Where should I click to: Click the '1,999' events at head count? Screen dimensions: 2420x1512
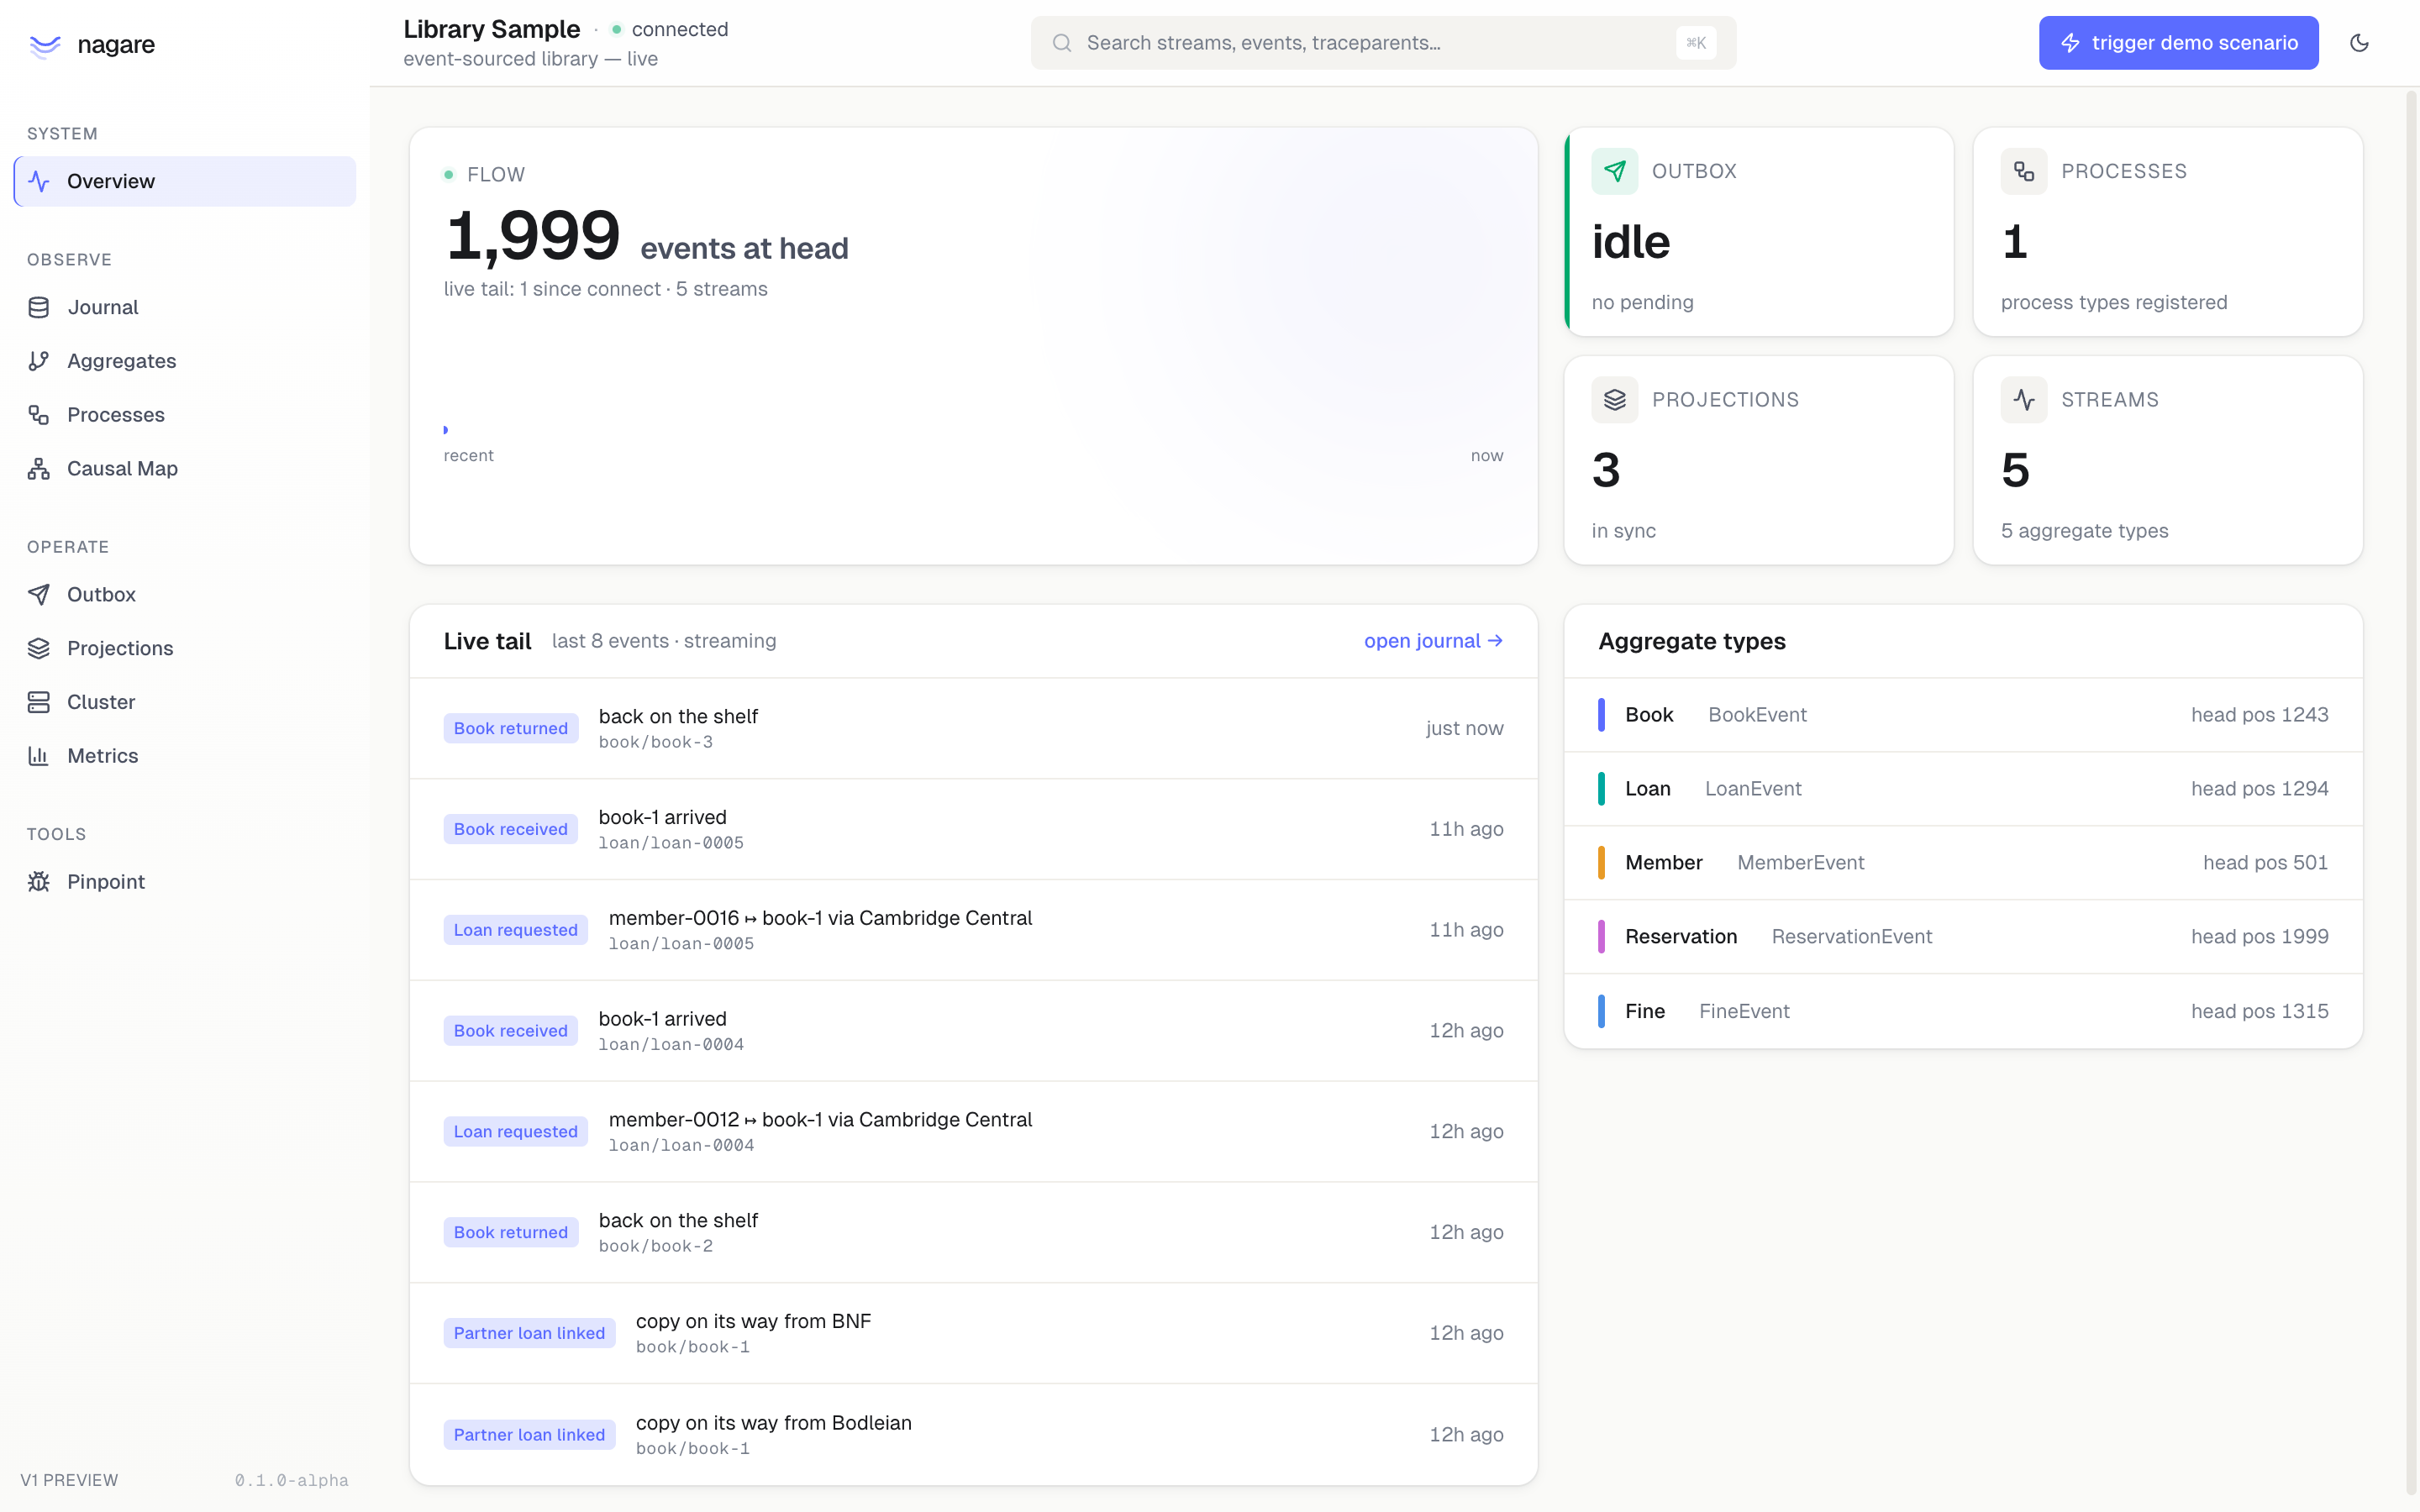533,236
